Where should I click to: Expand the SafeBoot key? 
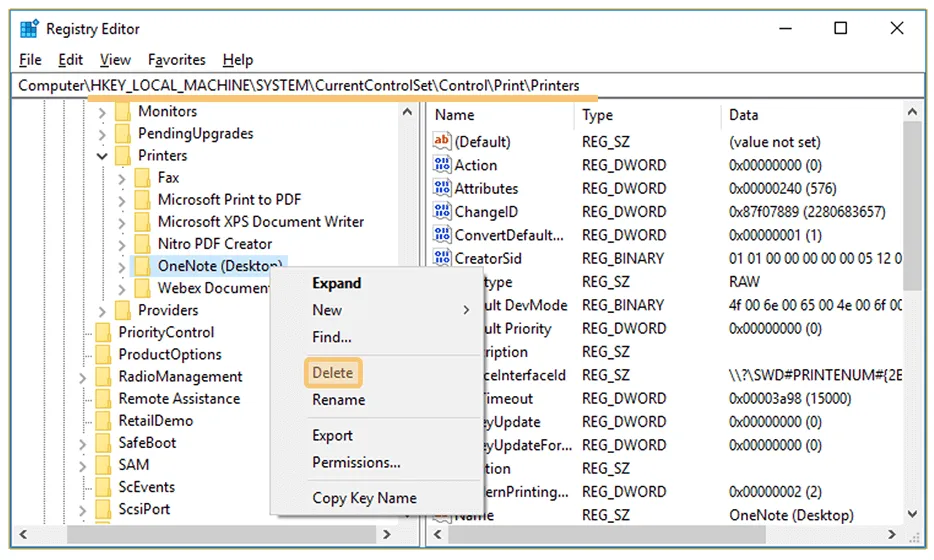tap(82, 443)
